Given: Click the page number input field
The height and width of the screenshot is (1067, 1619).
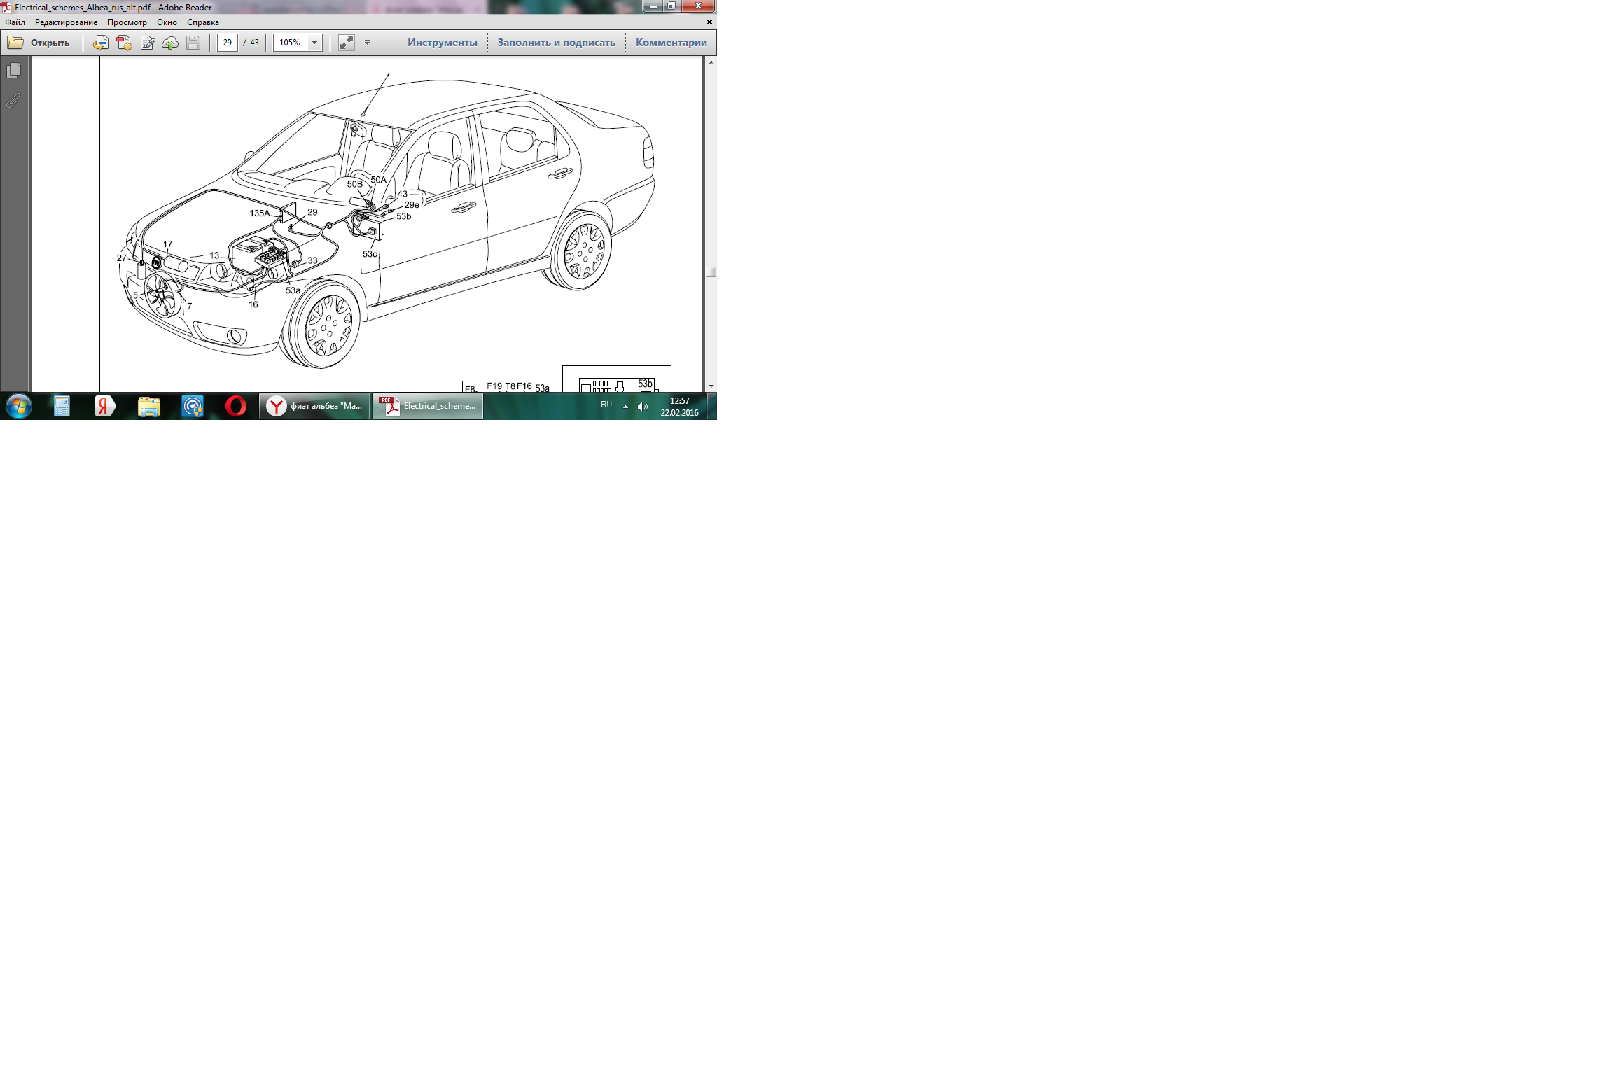Looking at the screenshot, I should pos(227,43).
